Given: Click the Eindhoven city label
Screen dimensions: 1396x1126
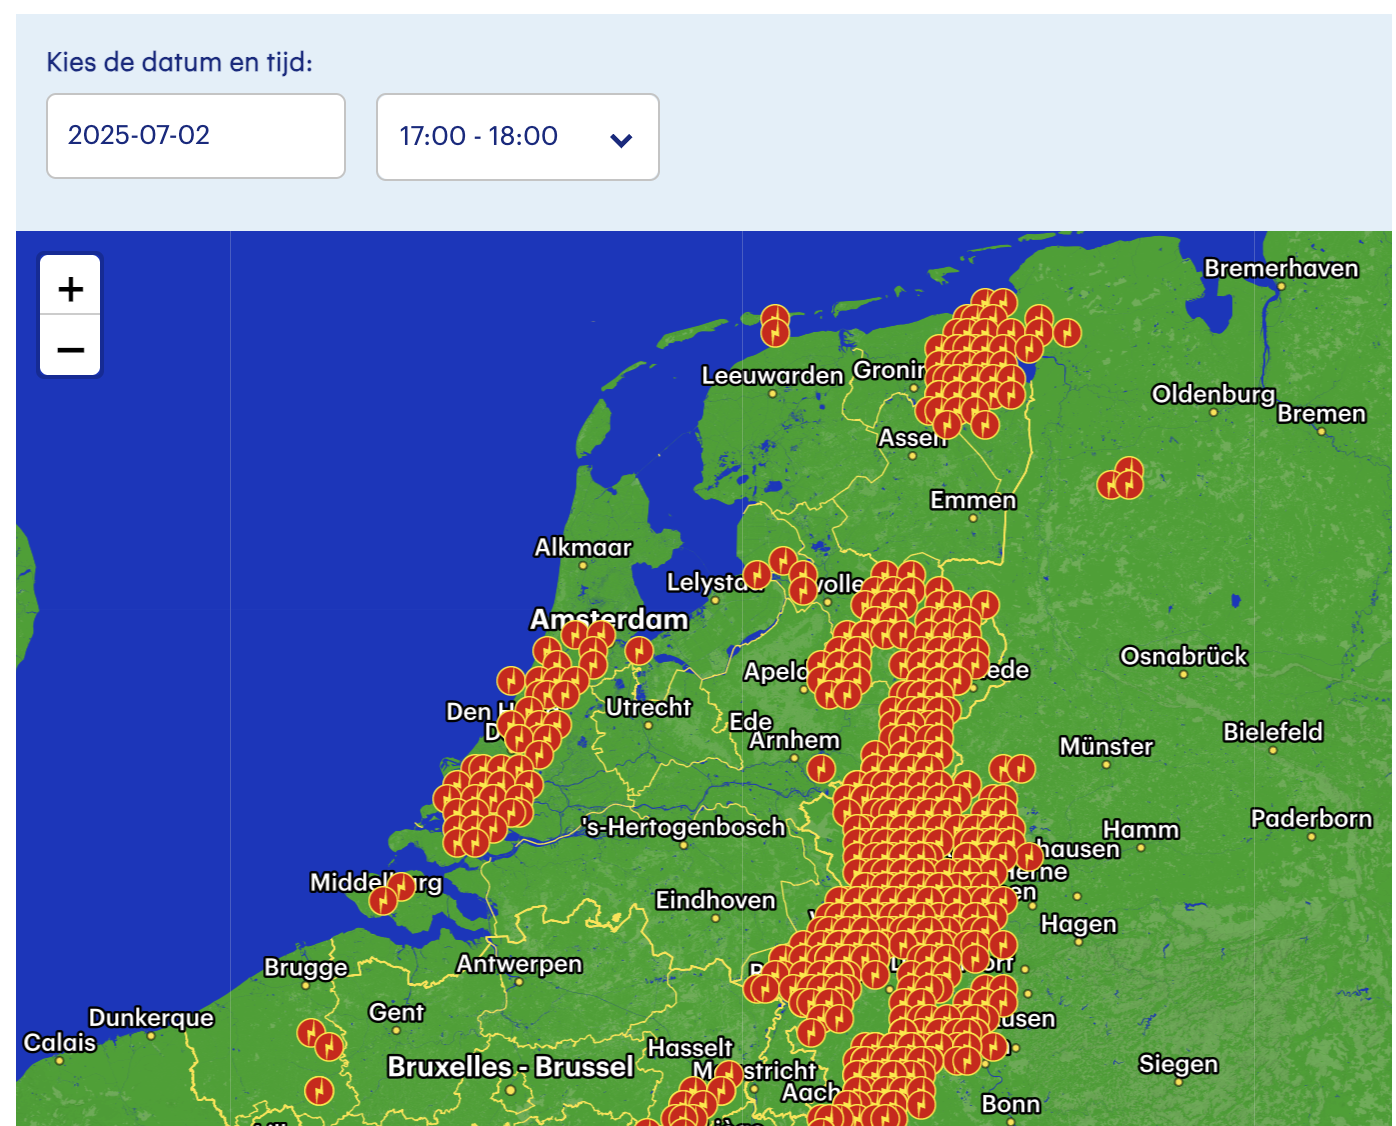Looking at the screenshot, I should [x=715, y=900].
